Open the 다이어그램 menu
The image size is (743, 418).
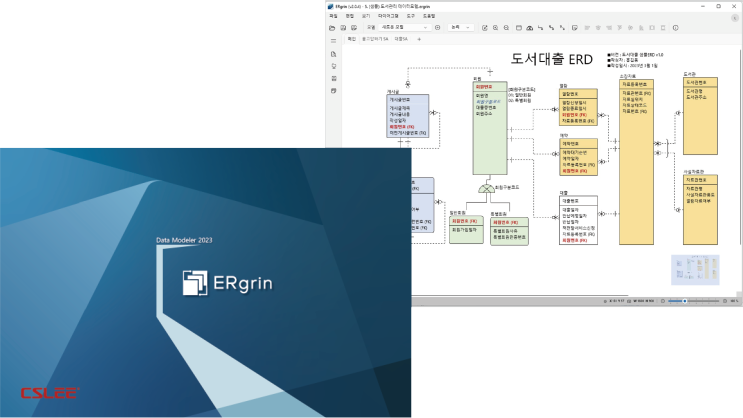(388, 16)
